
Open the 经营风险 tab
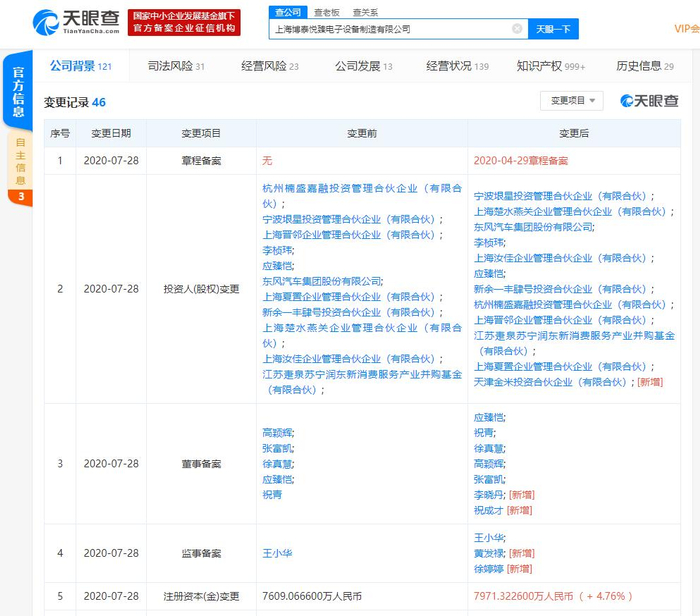270,67
